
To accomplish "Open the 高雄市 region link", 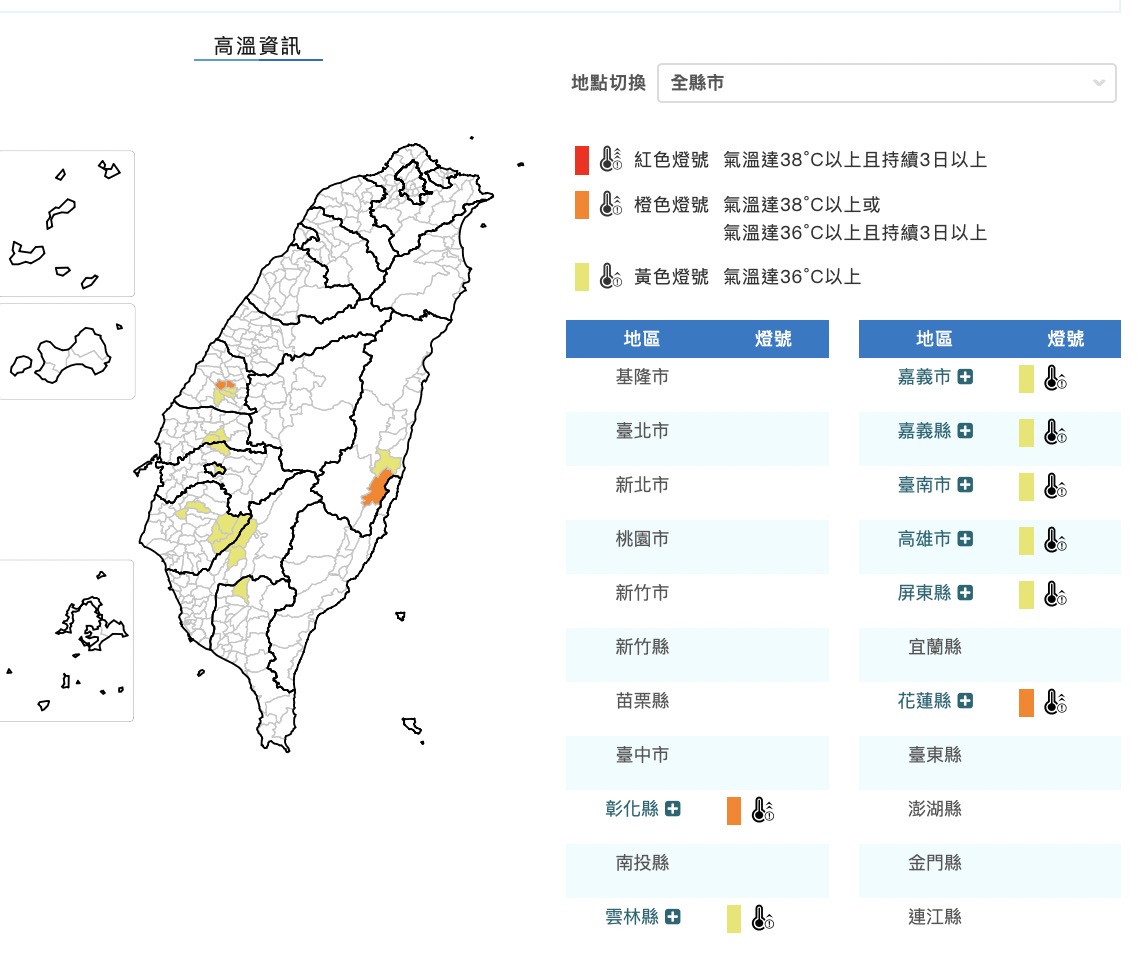I will (924, 539).
